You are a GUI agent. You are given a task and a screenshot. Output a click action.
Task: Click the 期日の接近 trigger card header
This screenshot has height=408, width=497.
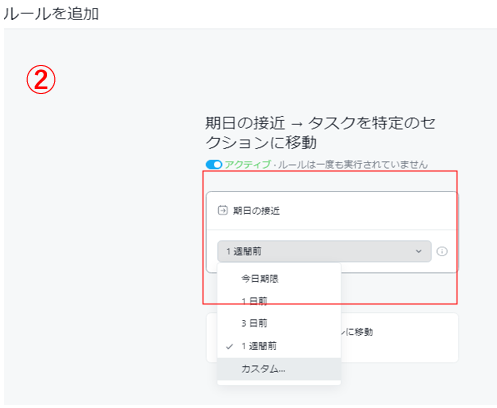[332, 211]
